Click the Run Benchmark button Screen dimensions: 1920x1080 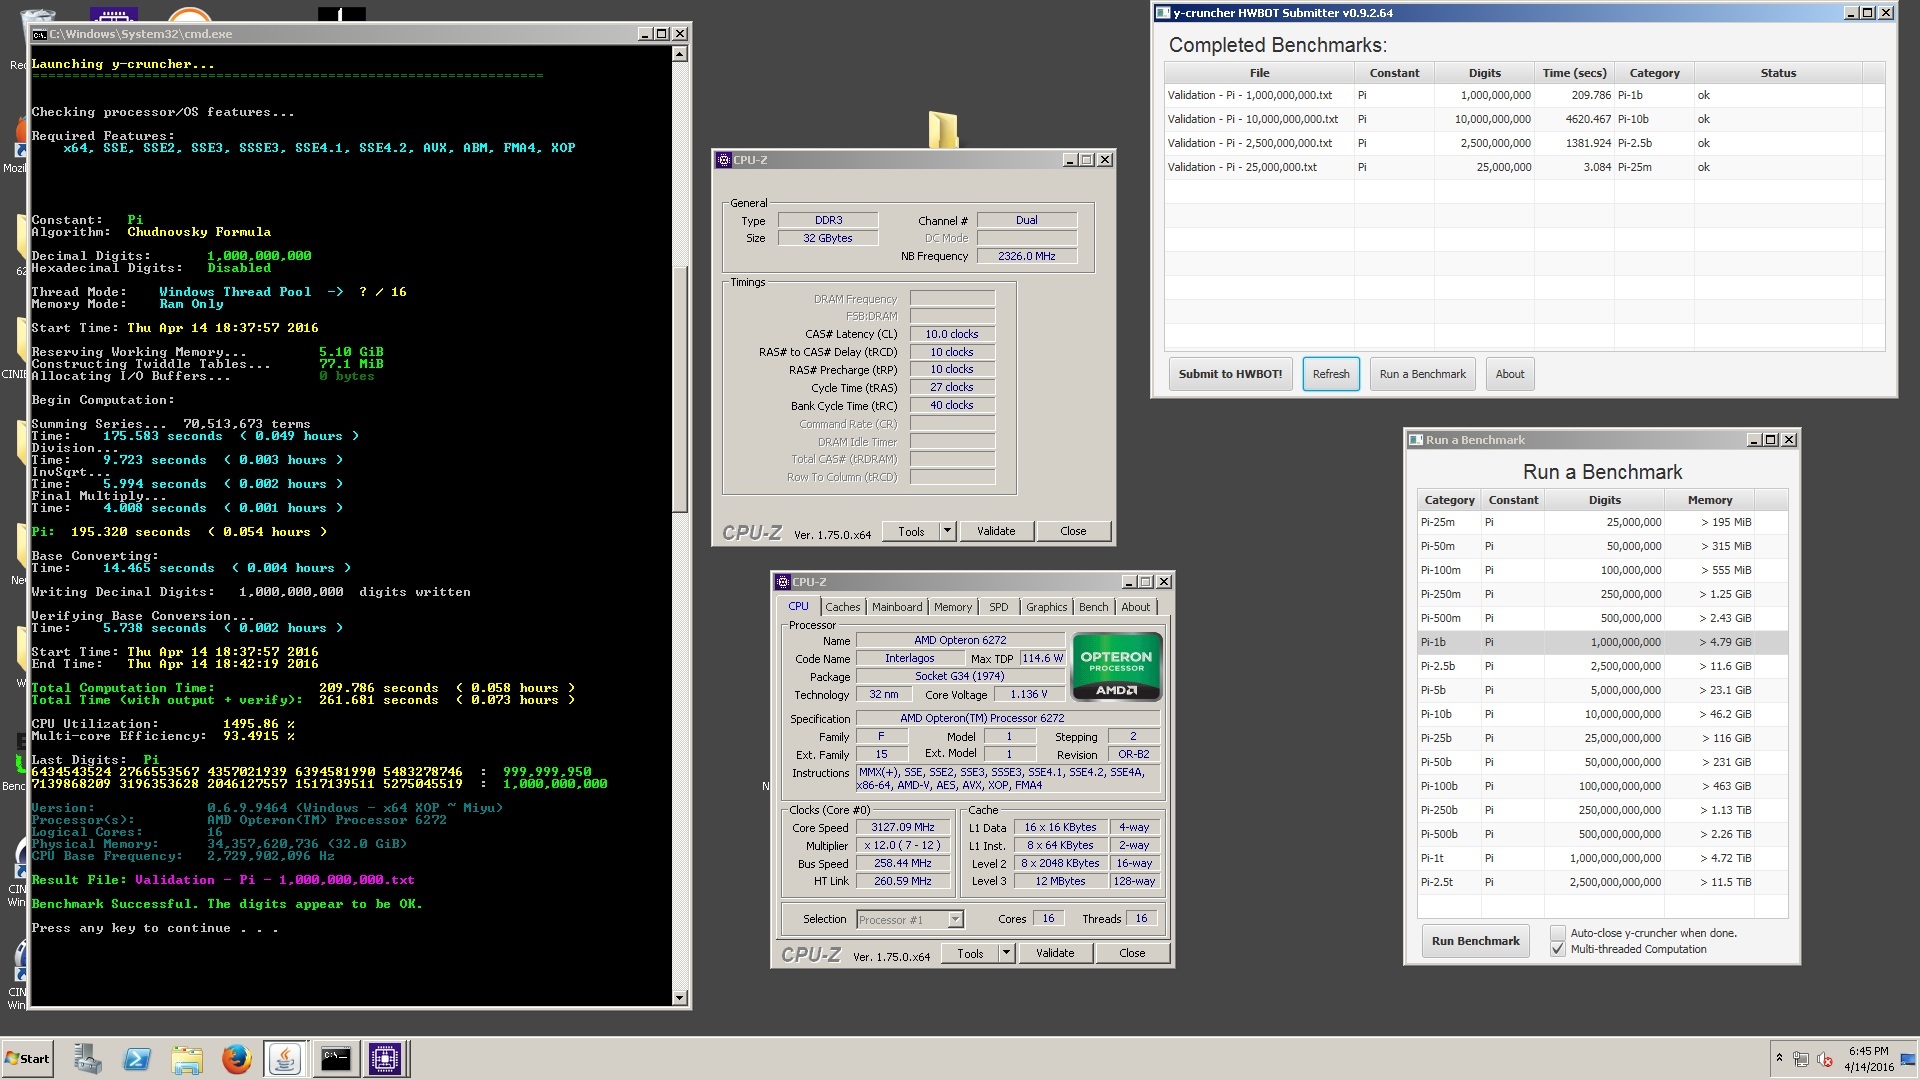click(x=1475, y=941)
